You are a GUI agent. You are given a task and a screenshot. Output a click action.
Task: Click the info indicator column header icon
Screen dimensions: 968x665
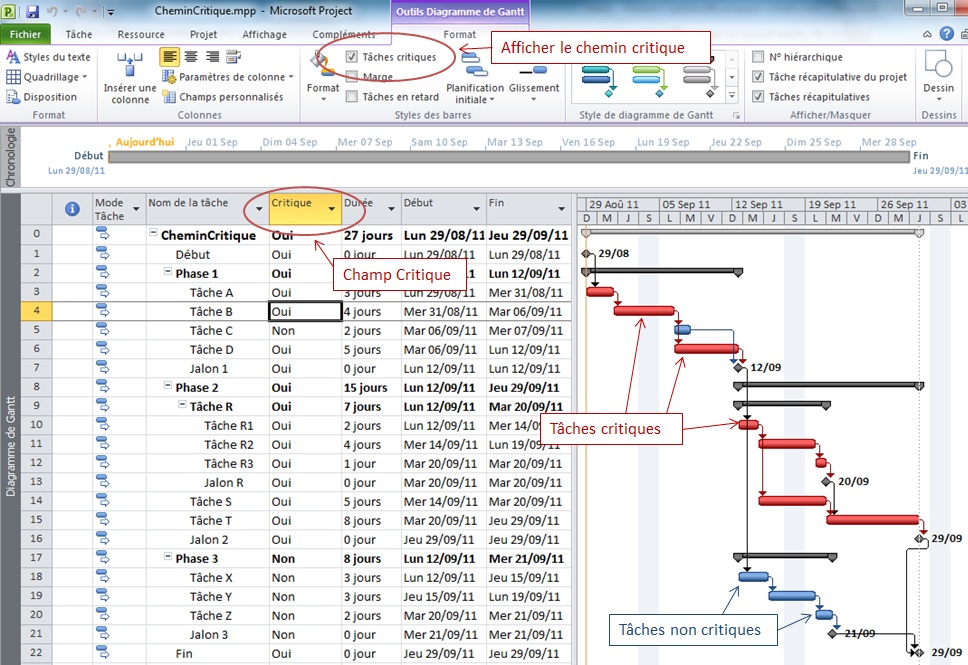pyautogui.click(x=72, y=209)
